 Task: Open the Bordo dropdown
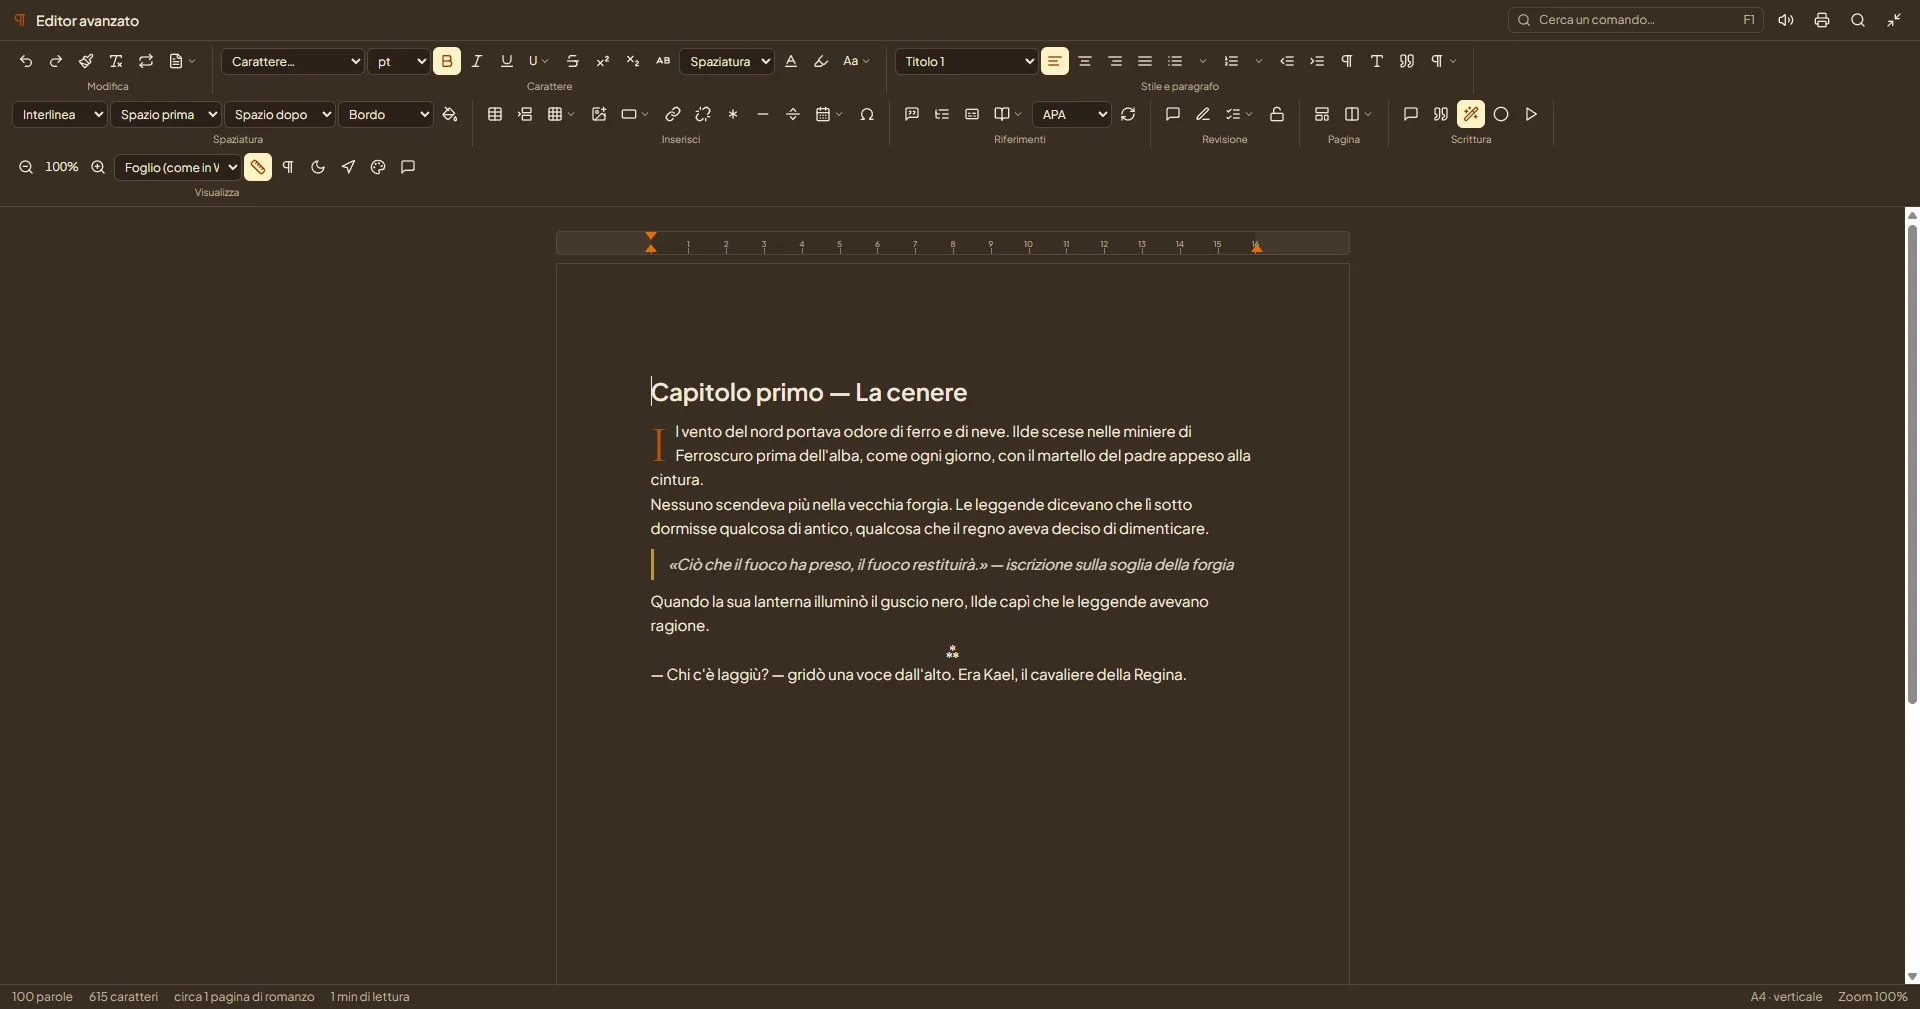coord(386,114)
